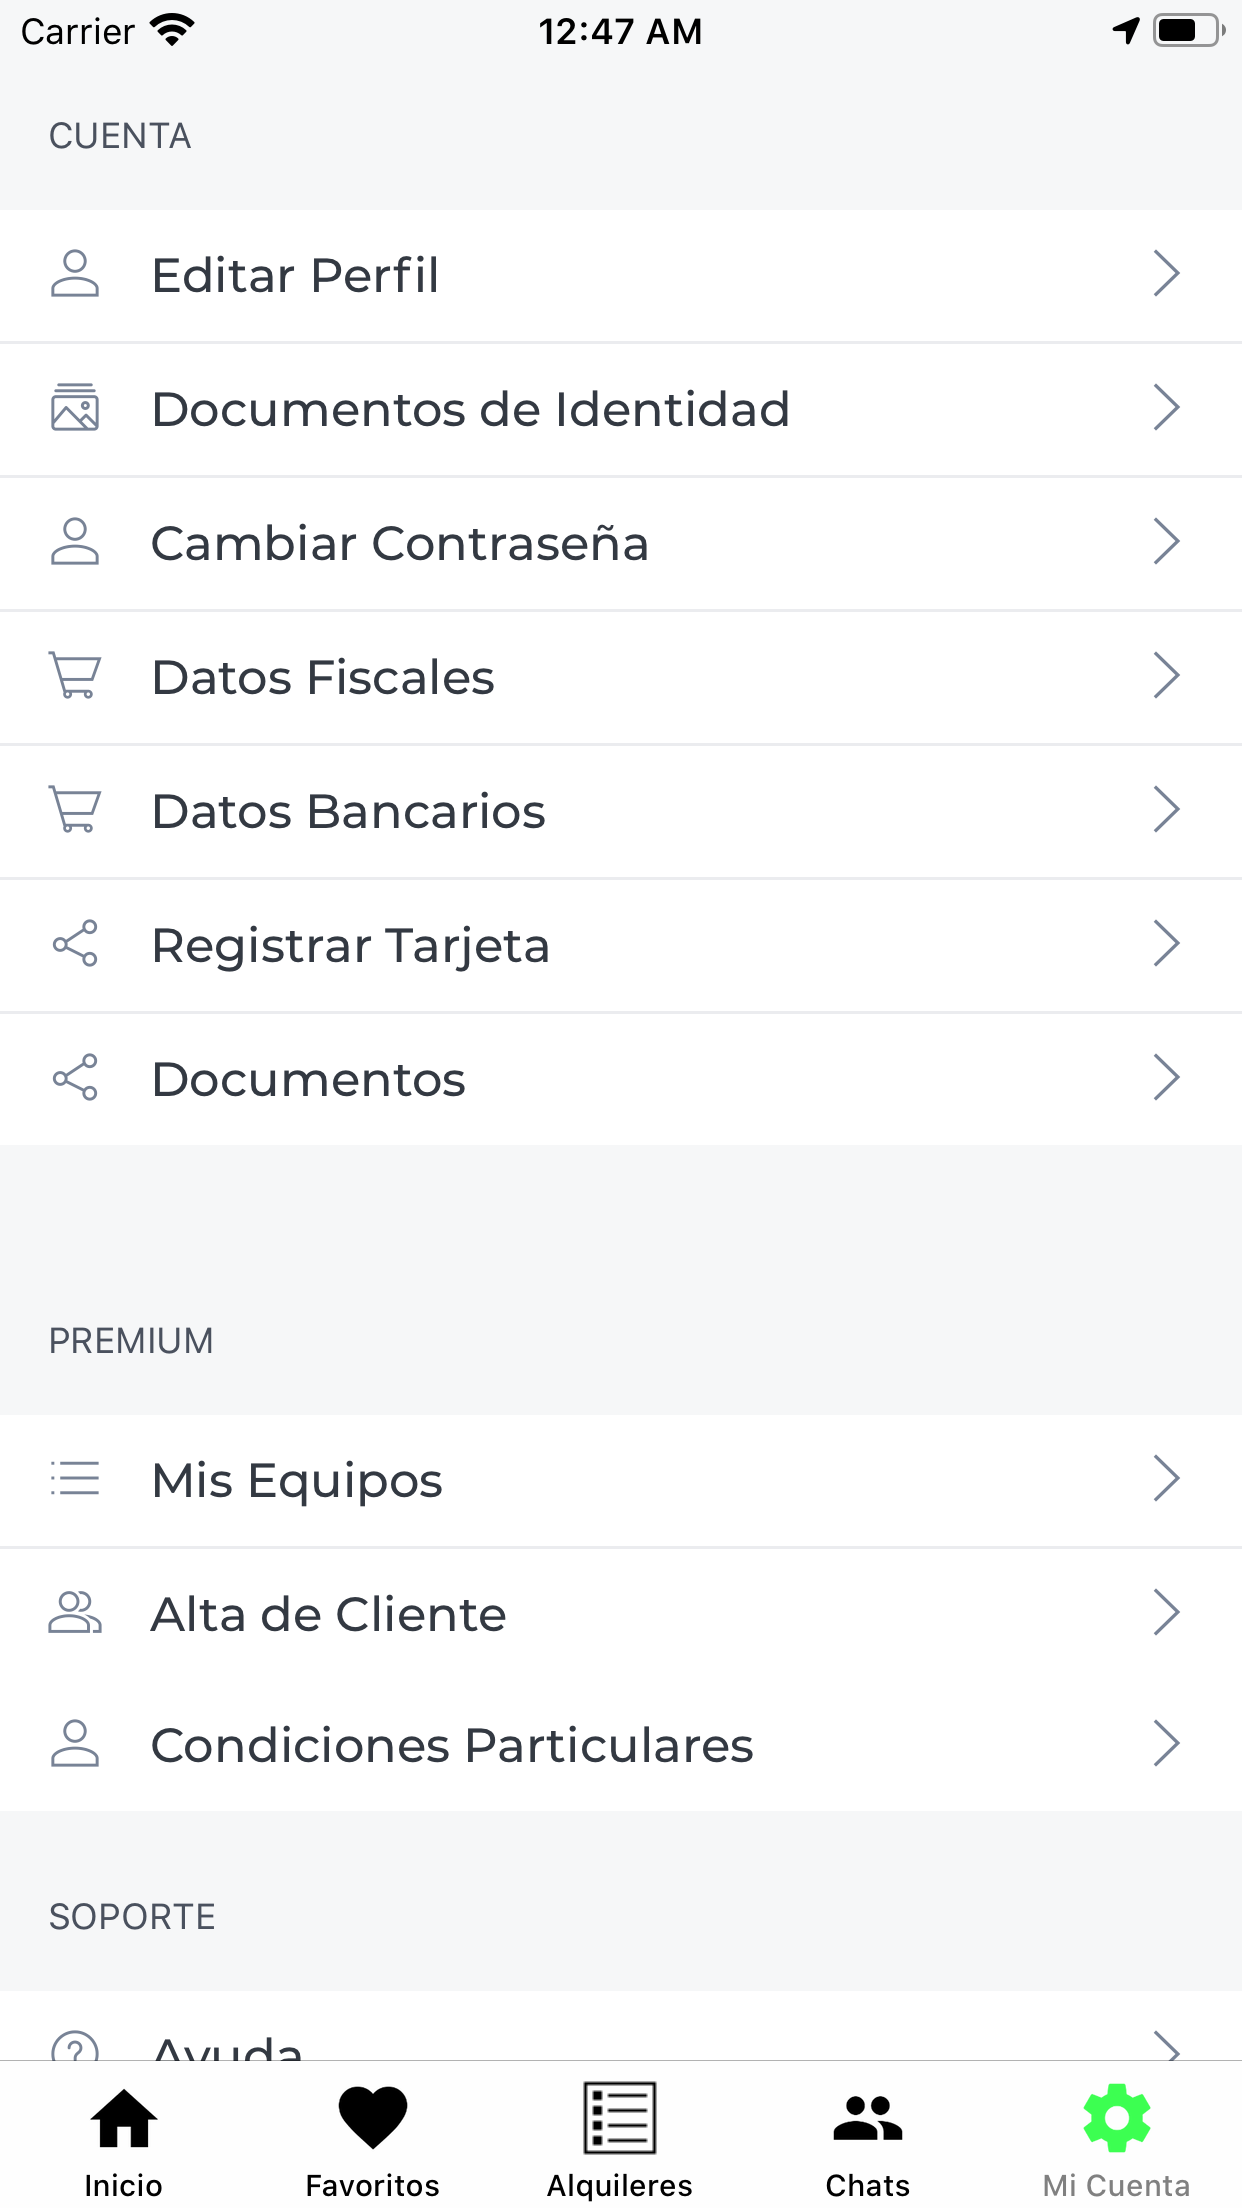Open Documentos de Identidad
Image resolution: width=1242 pixels, height=2208 pixels.
point(470,409)
